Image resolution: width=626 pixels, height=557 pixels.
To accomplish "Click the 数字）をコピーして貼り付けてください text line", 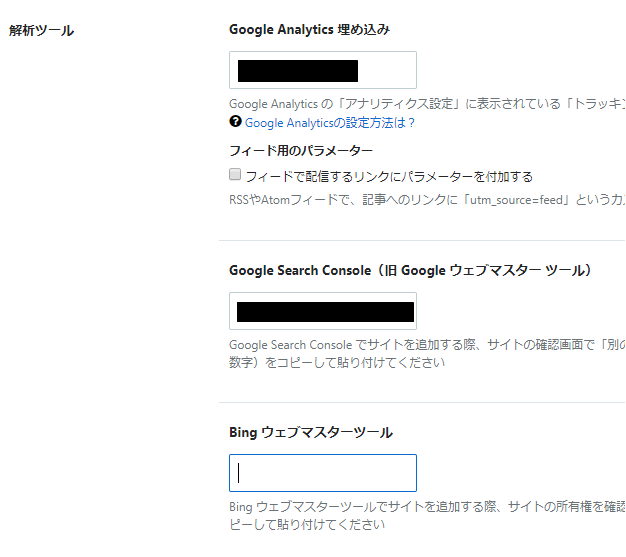I will coord(337,363).
